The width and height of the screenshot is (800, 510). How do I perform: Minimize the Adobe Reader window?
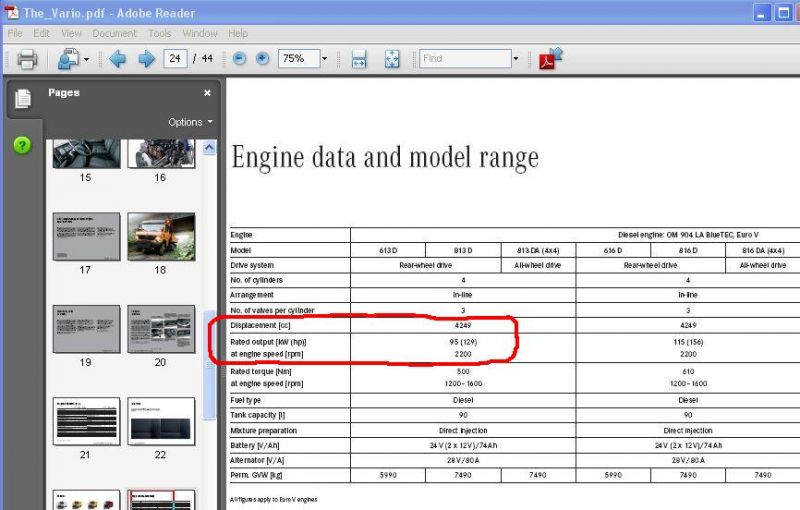tap(762, 13)
